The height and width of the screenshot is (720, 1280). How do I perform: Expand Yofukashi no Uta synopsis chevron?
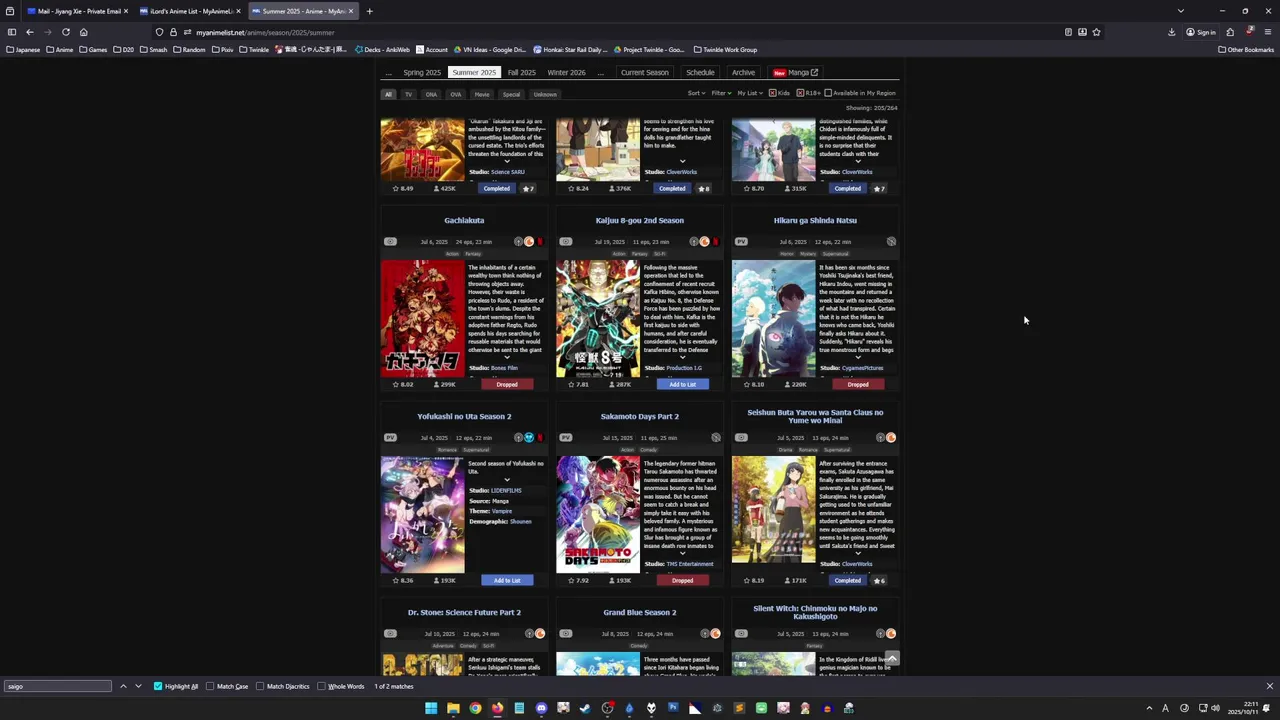click(x=507, y=480)
